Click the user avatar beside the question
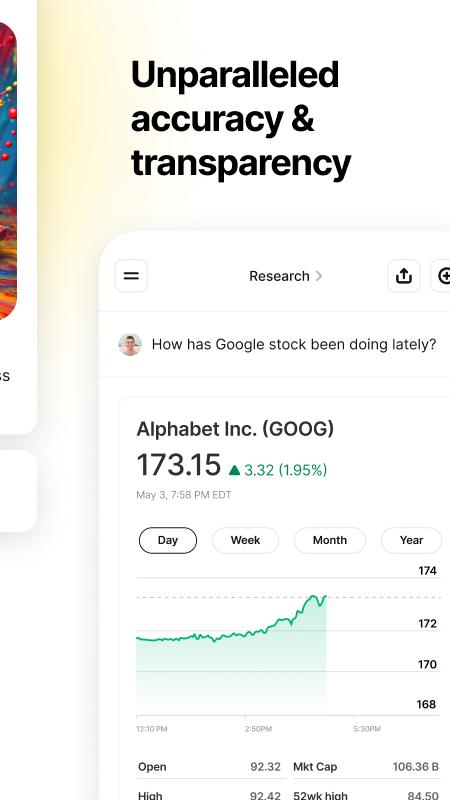The width and height of the screenshot is (450, 800). pyautogui.click(x=130, y=345)
